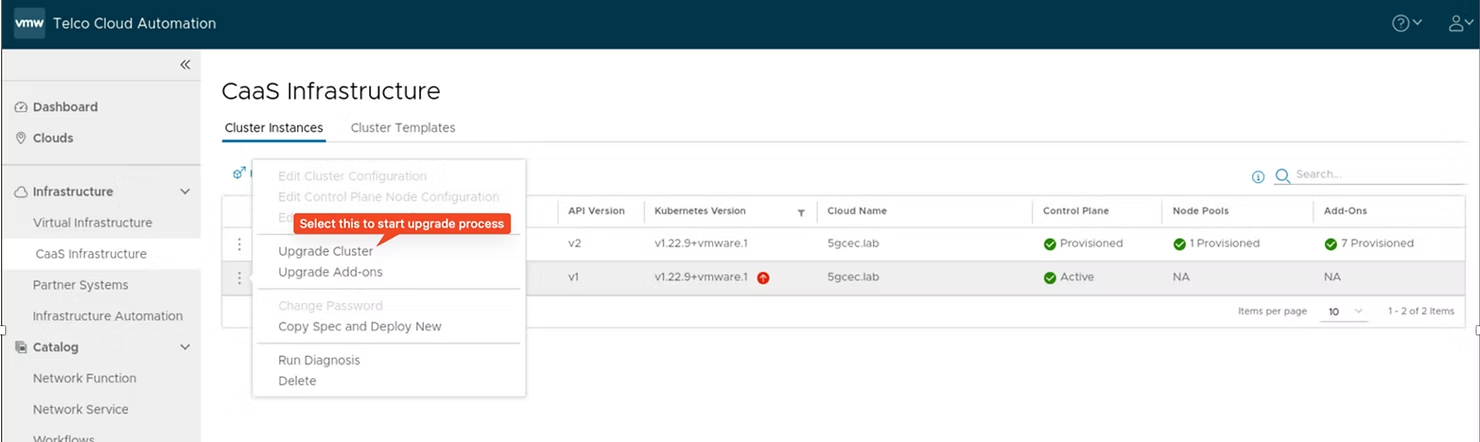This screenshot has height=442, width=1480.
Task: Open Network Service in the sidebar
Action: coord(80,409)
